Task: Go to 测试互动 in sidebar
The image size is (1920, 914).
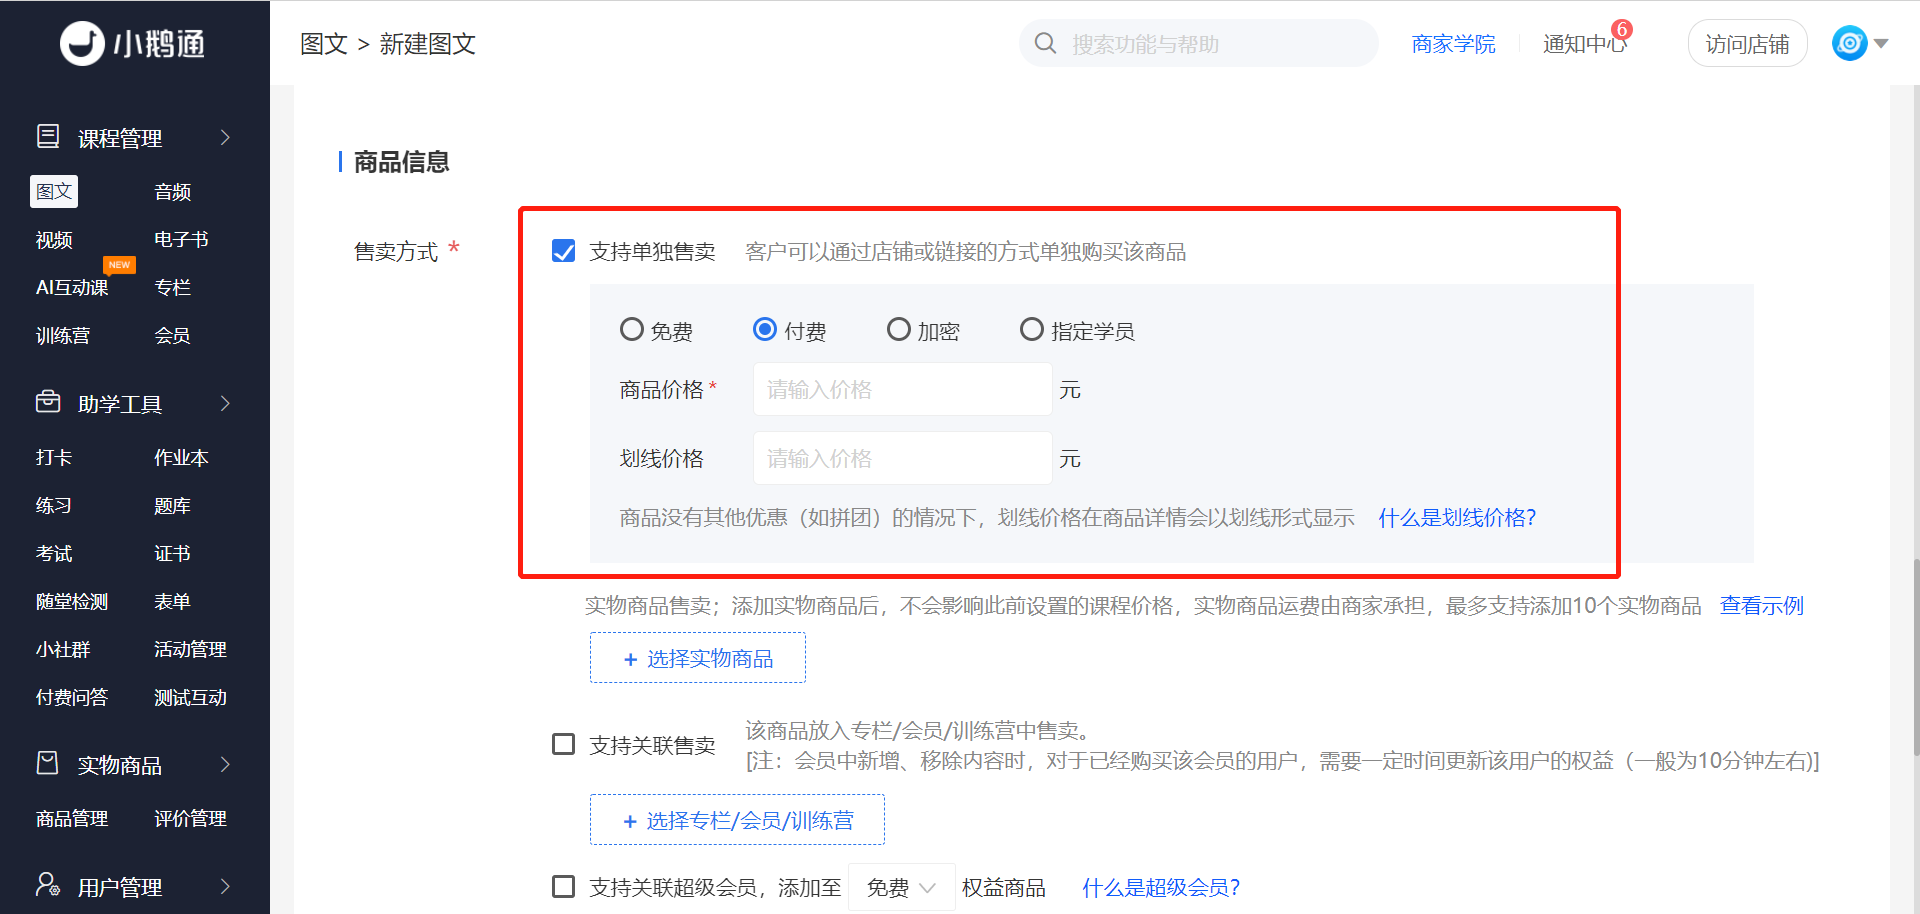Action: [190, 697]
